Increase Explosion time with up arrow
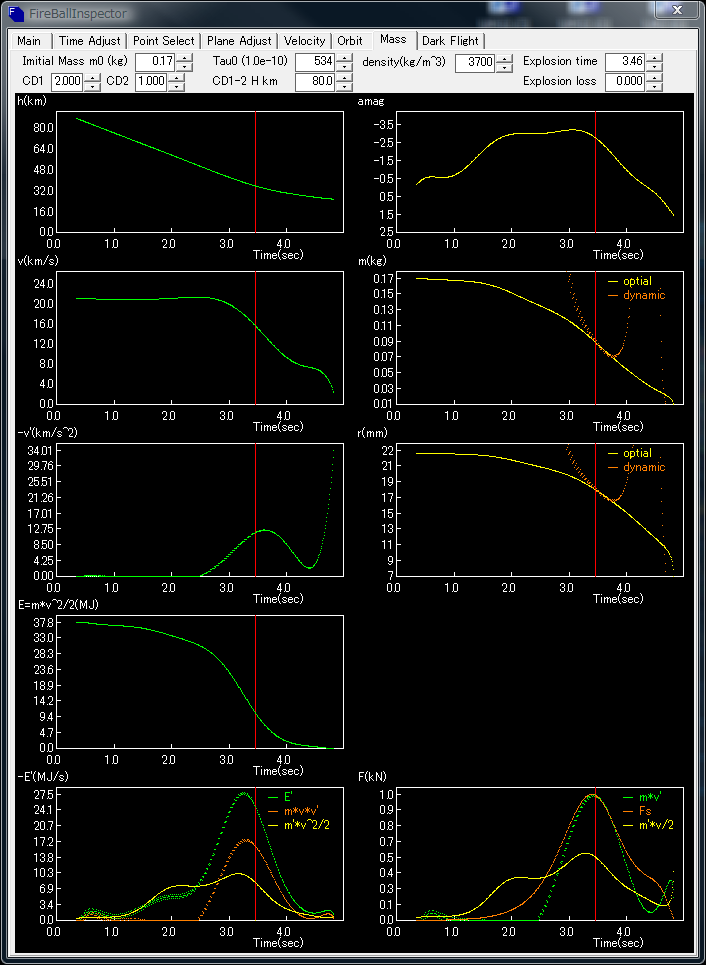 (654, 57)
